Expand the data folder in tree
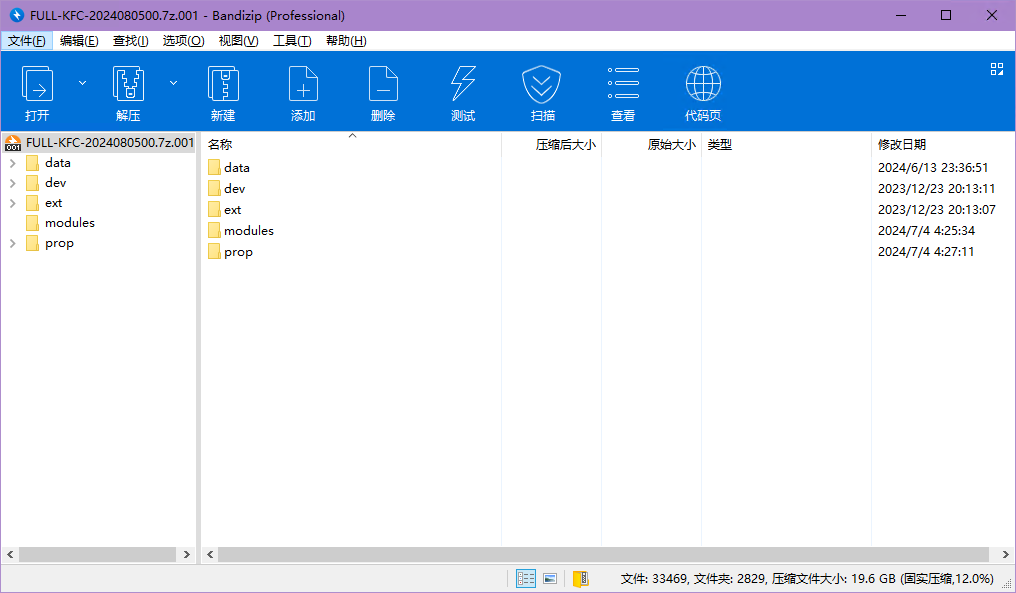Screen dimensions: 1016x593 (x=12, y=163)
